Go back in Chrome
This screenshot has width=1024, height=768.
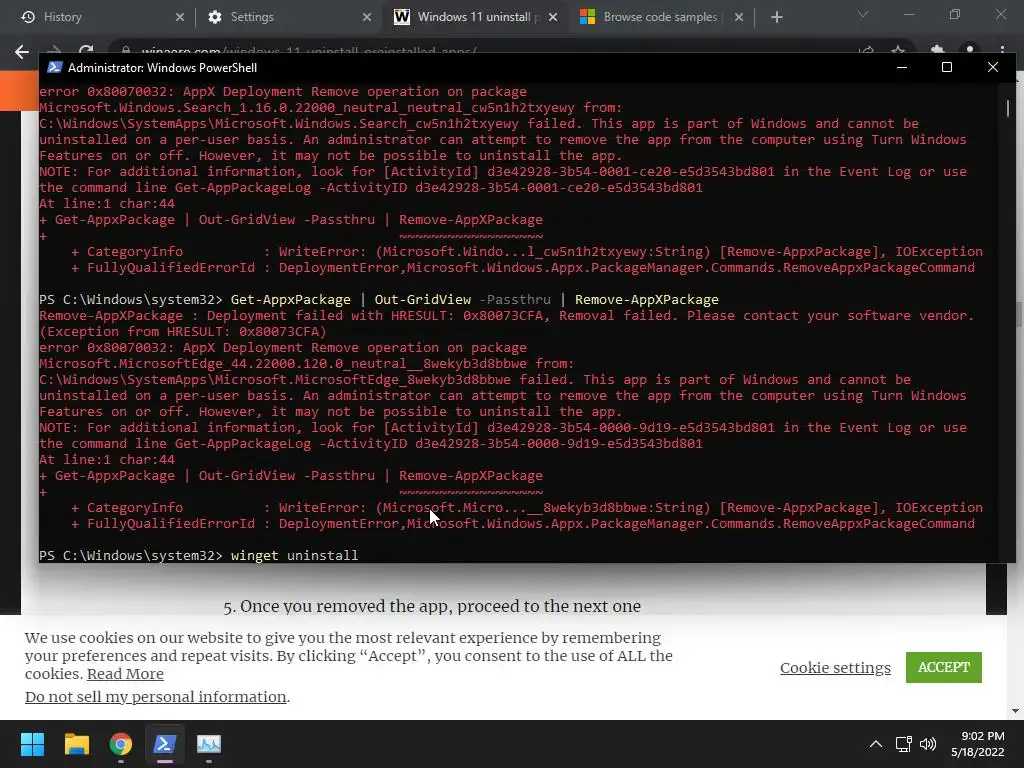(22, 52)
